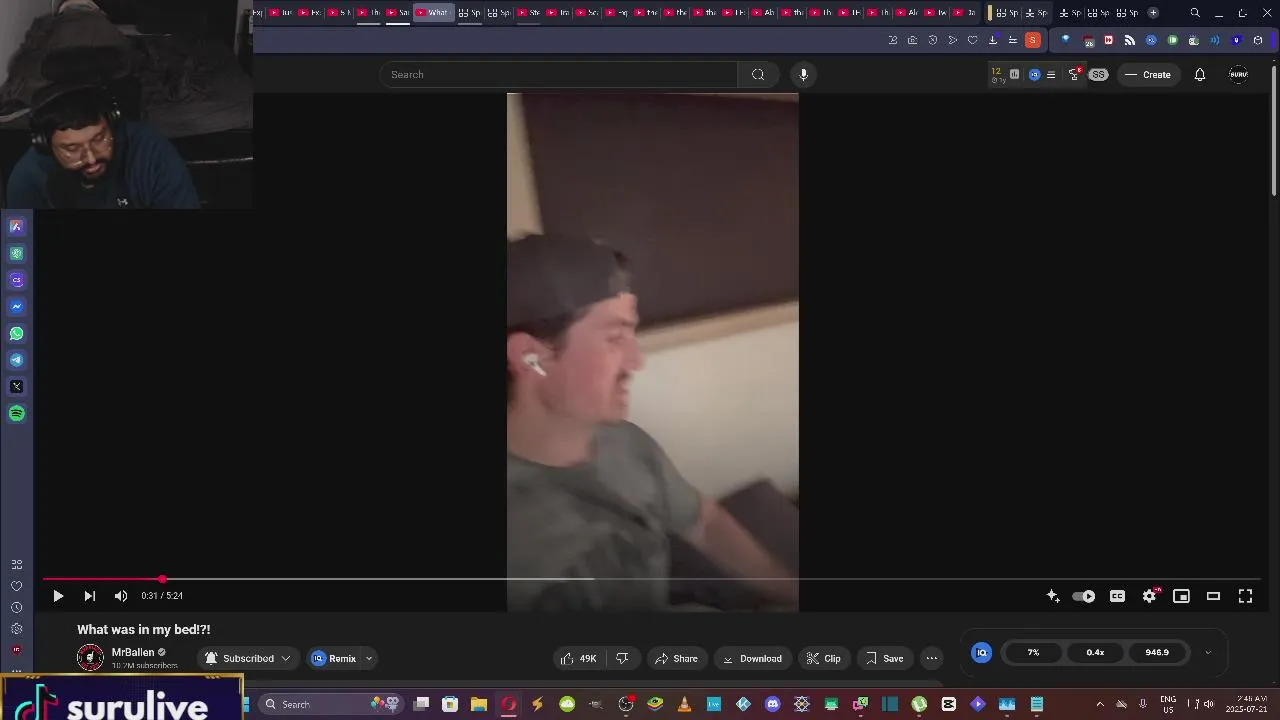This screenshot has height=720, width=1280.
Task: Toggle autoplay switch in player
Action: coord(1084,596)
